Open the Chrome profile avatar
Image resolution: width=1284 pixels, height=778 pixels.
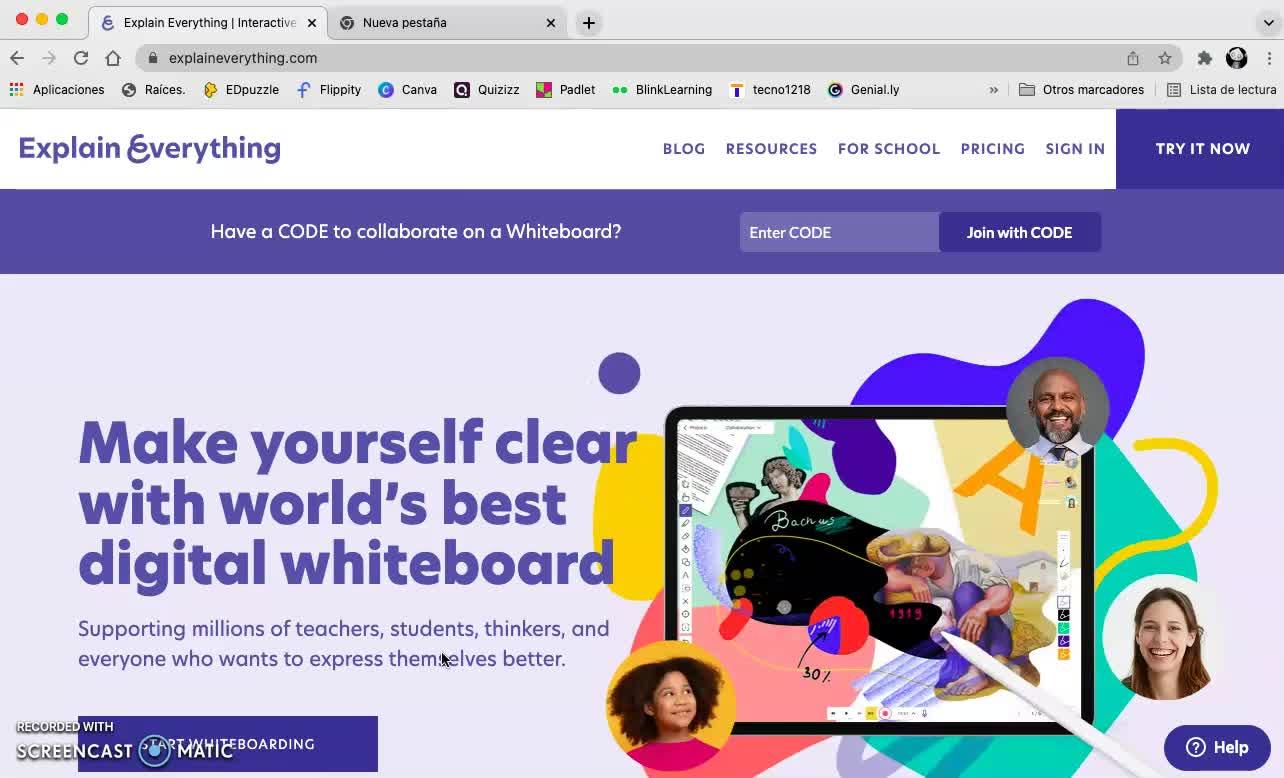point(1237,58)
